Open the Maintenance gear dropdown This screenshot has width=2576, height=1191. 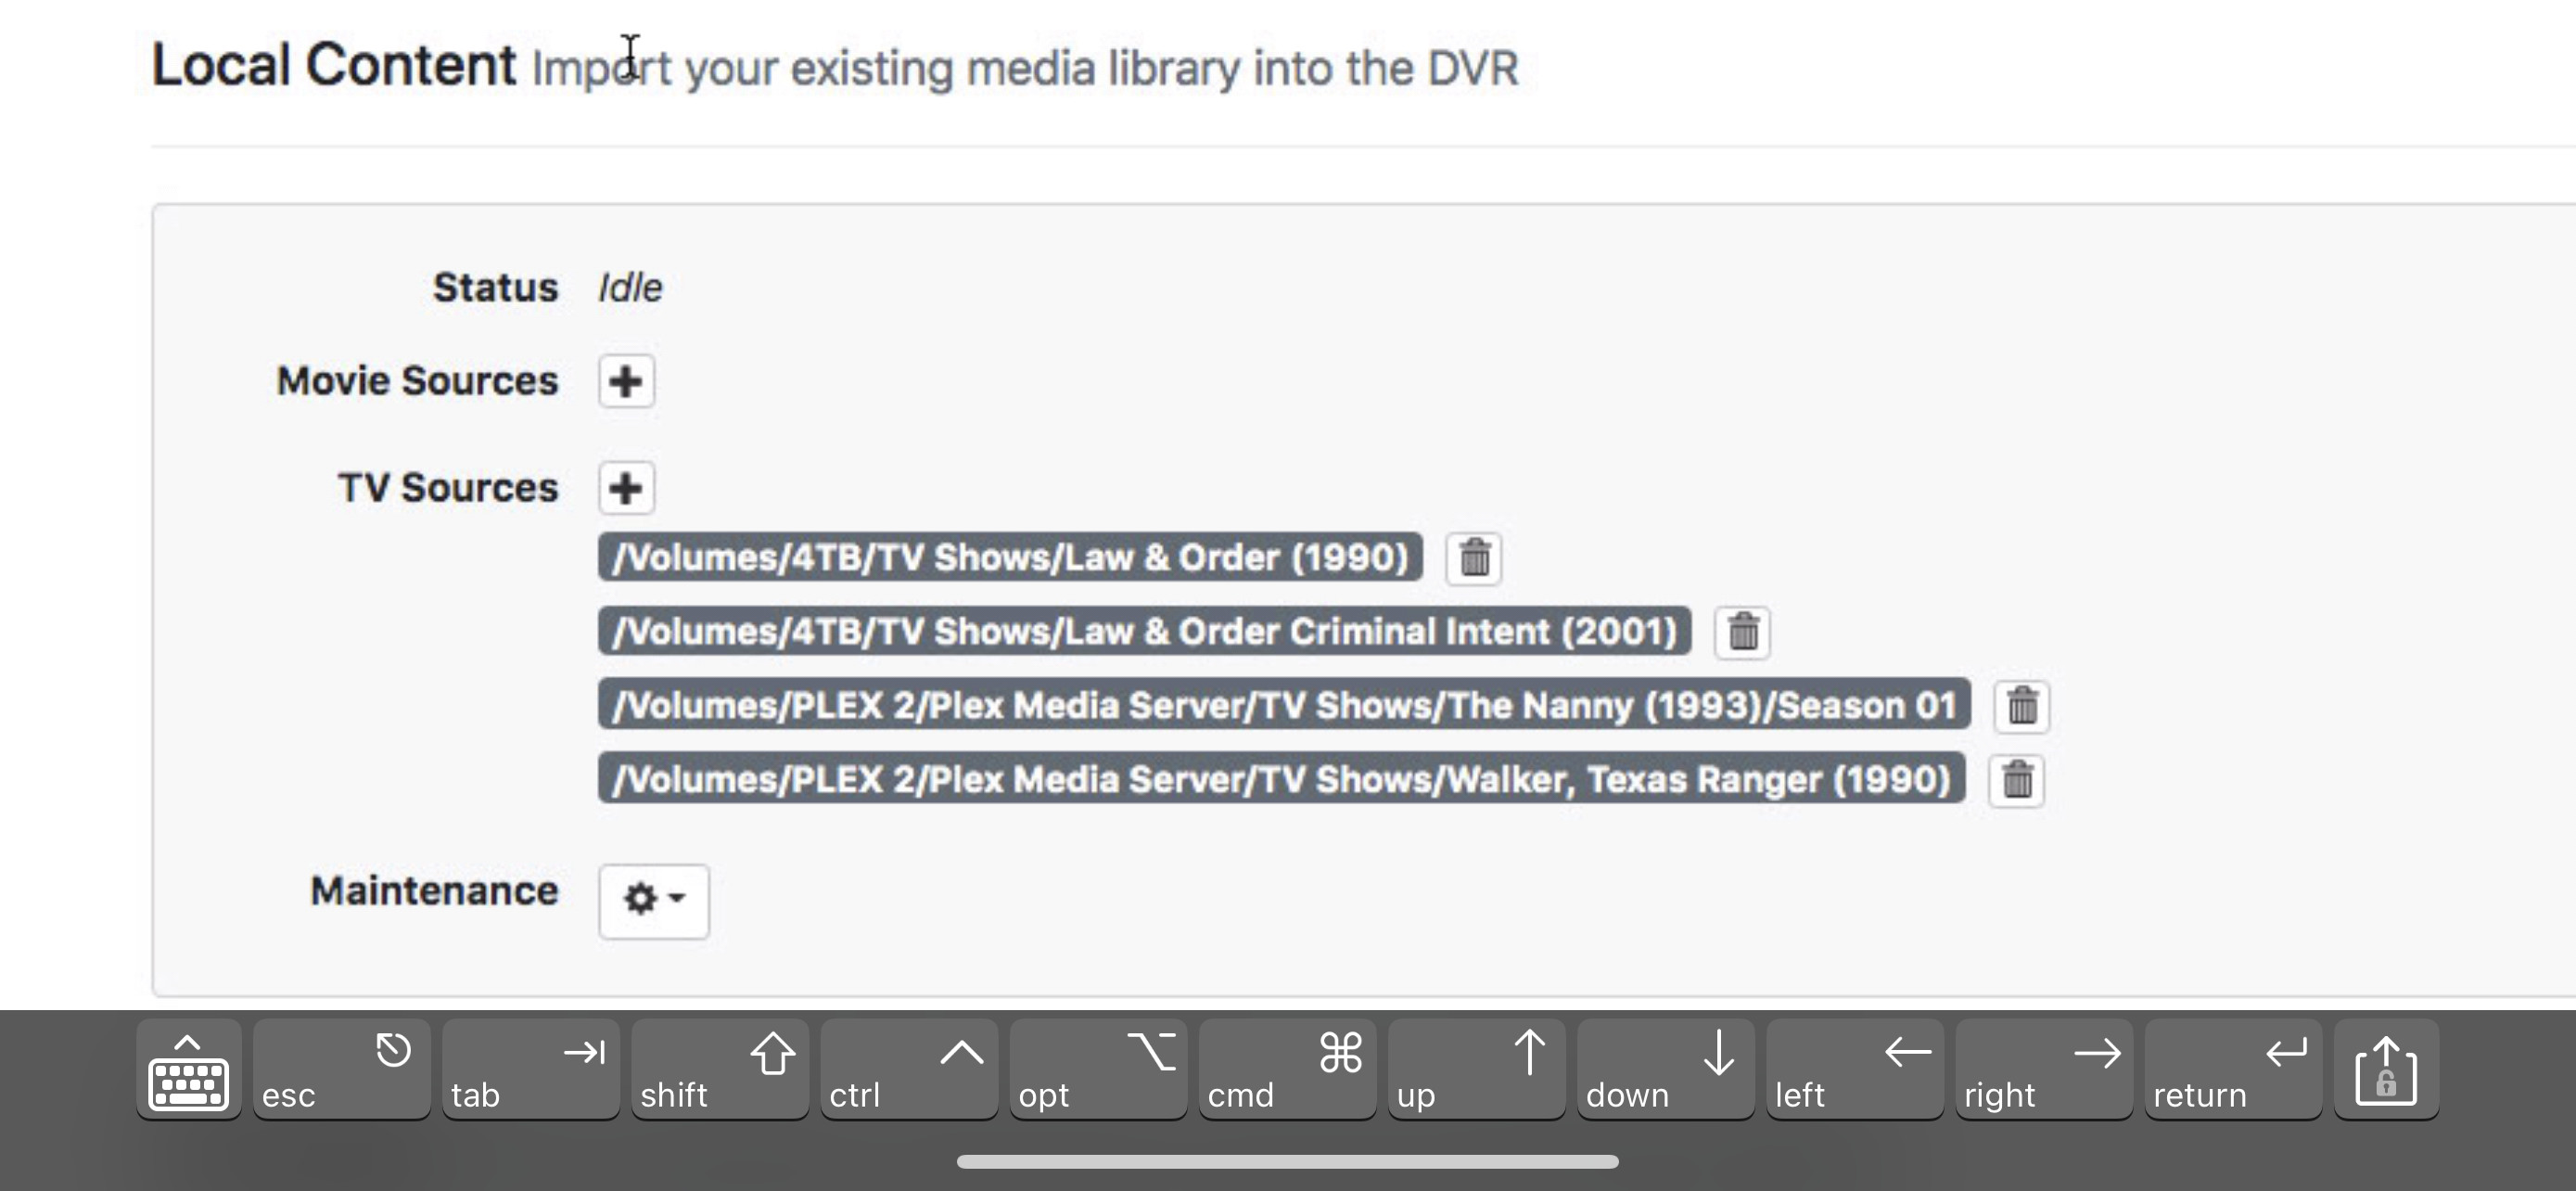[x=653, y=900]
